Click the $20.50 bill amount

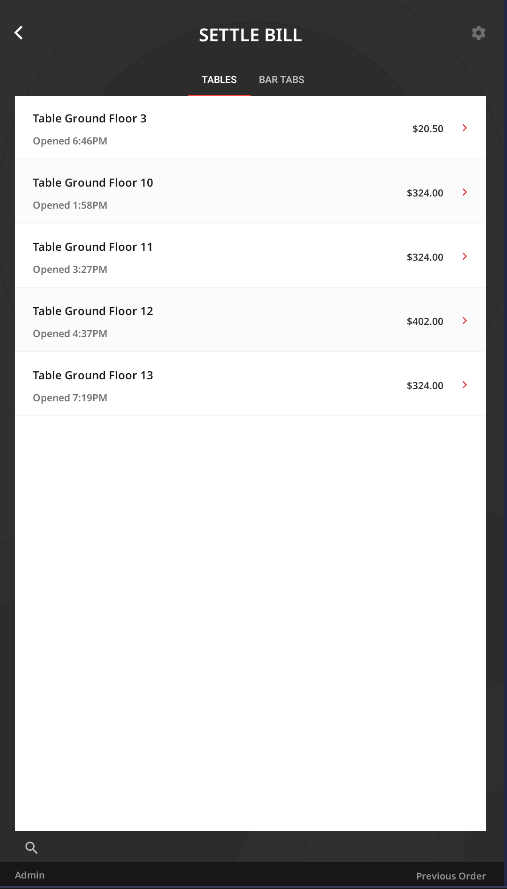pyautogui.click(x=428, y=129)
